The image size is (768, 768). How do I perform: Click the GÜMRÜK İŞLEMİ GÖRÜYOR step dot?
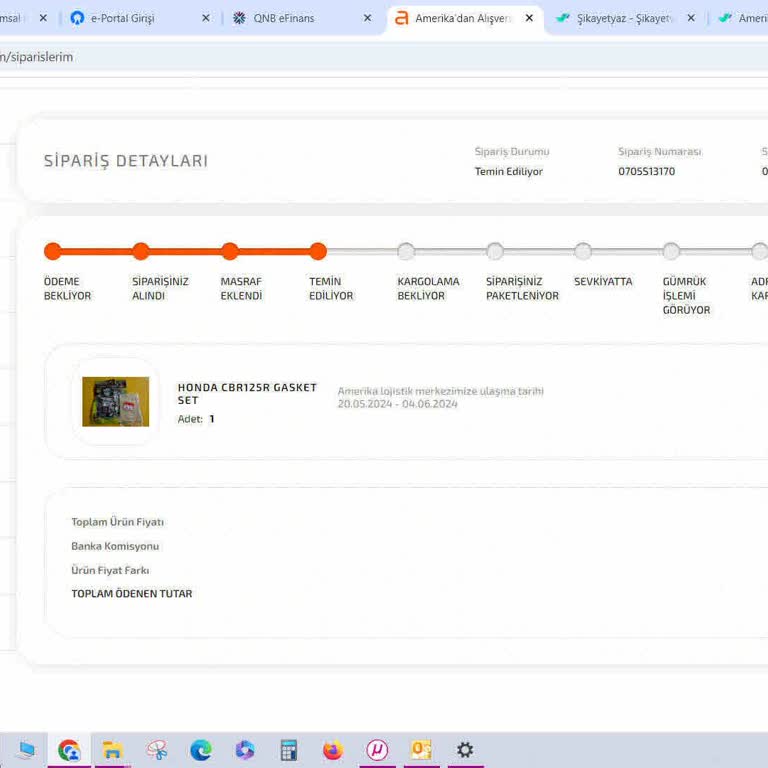671,251
